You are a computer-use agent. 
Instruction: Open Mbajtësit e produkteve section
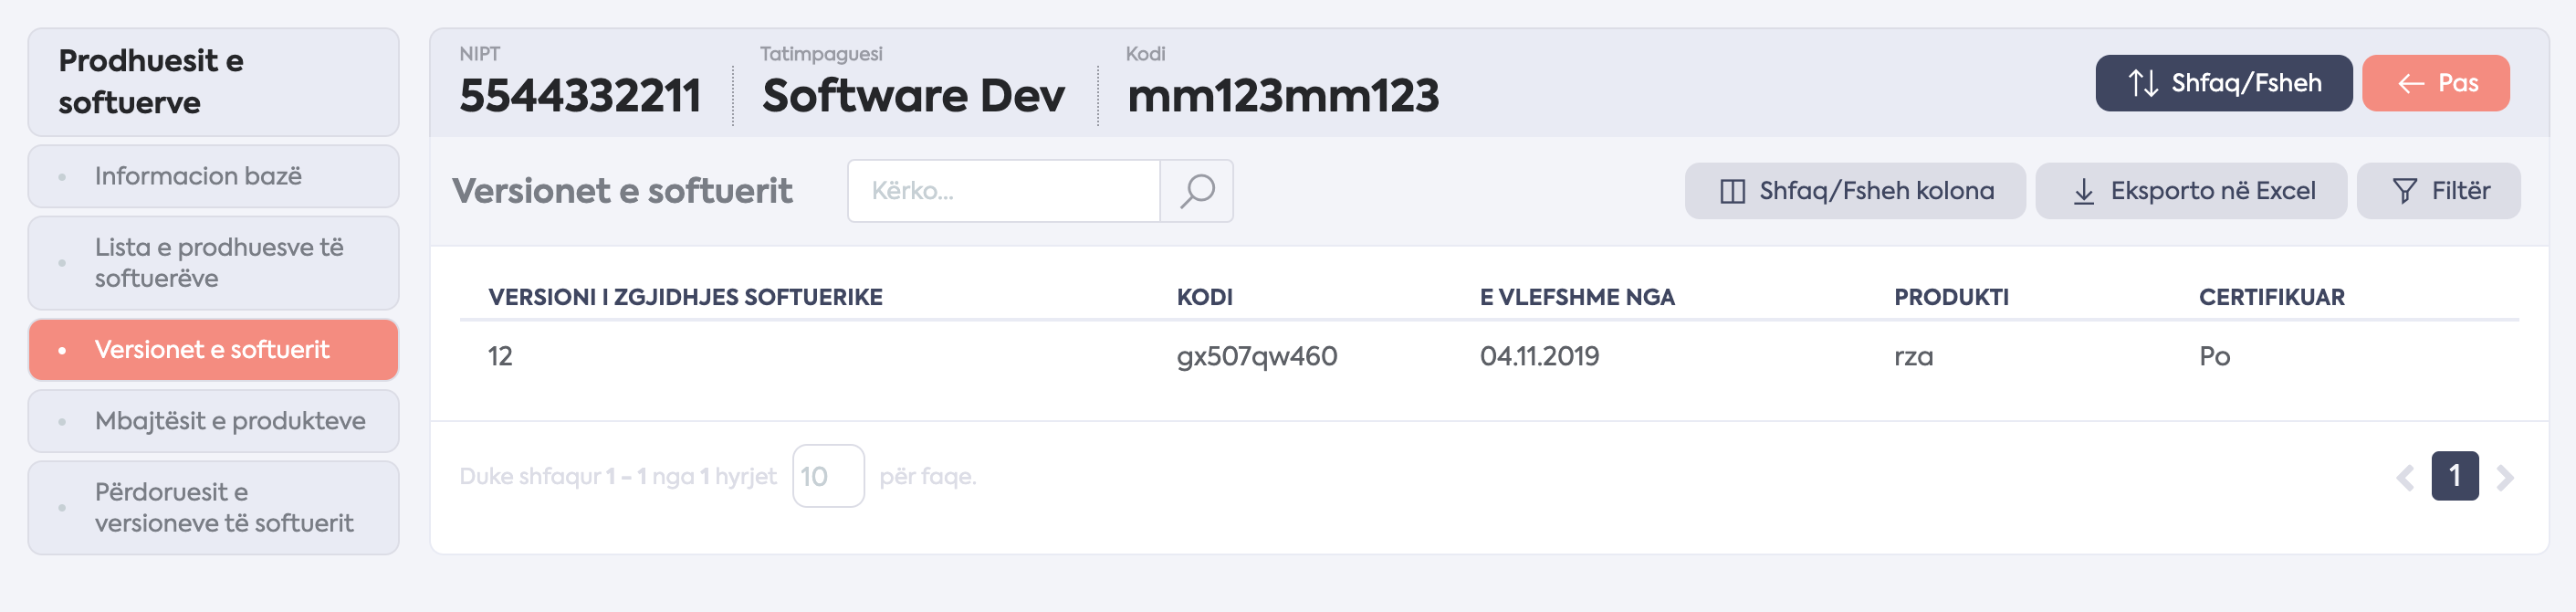213,421
